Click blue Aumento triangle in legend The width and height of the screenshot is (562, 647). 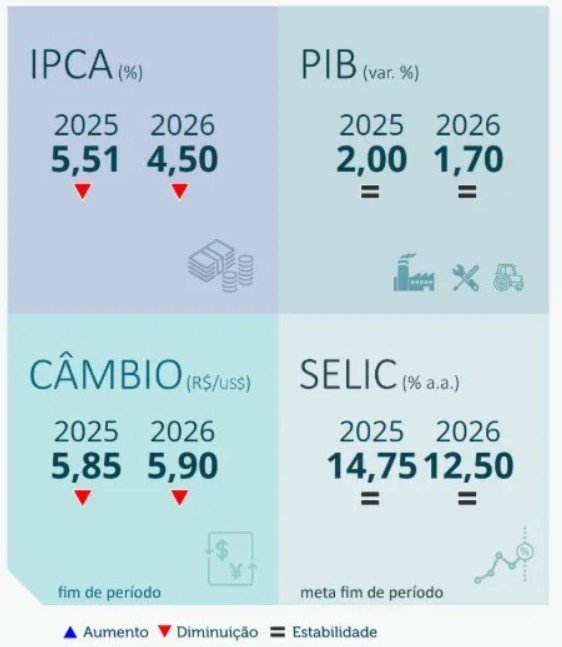(x=71, y=632)
